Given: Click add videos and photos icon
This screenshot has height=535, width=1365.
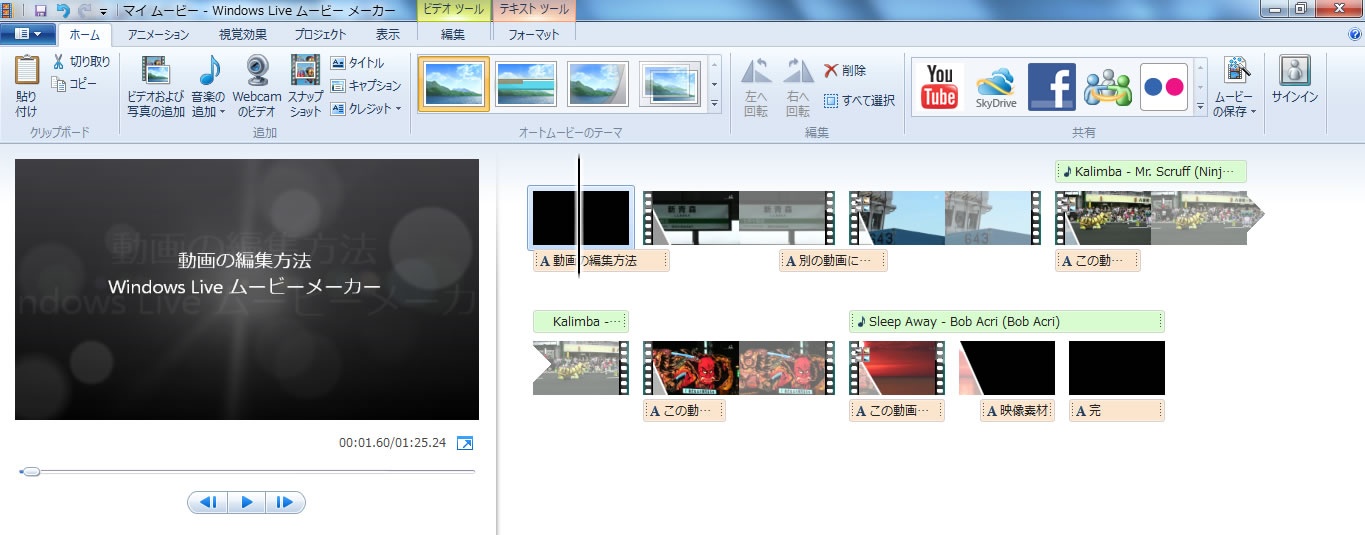Looking at the screenshot, I should [x=155, y=73].
